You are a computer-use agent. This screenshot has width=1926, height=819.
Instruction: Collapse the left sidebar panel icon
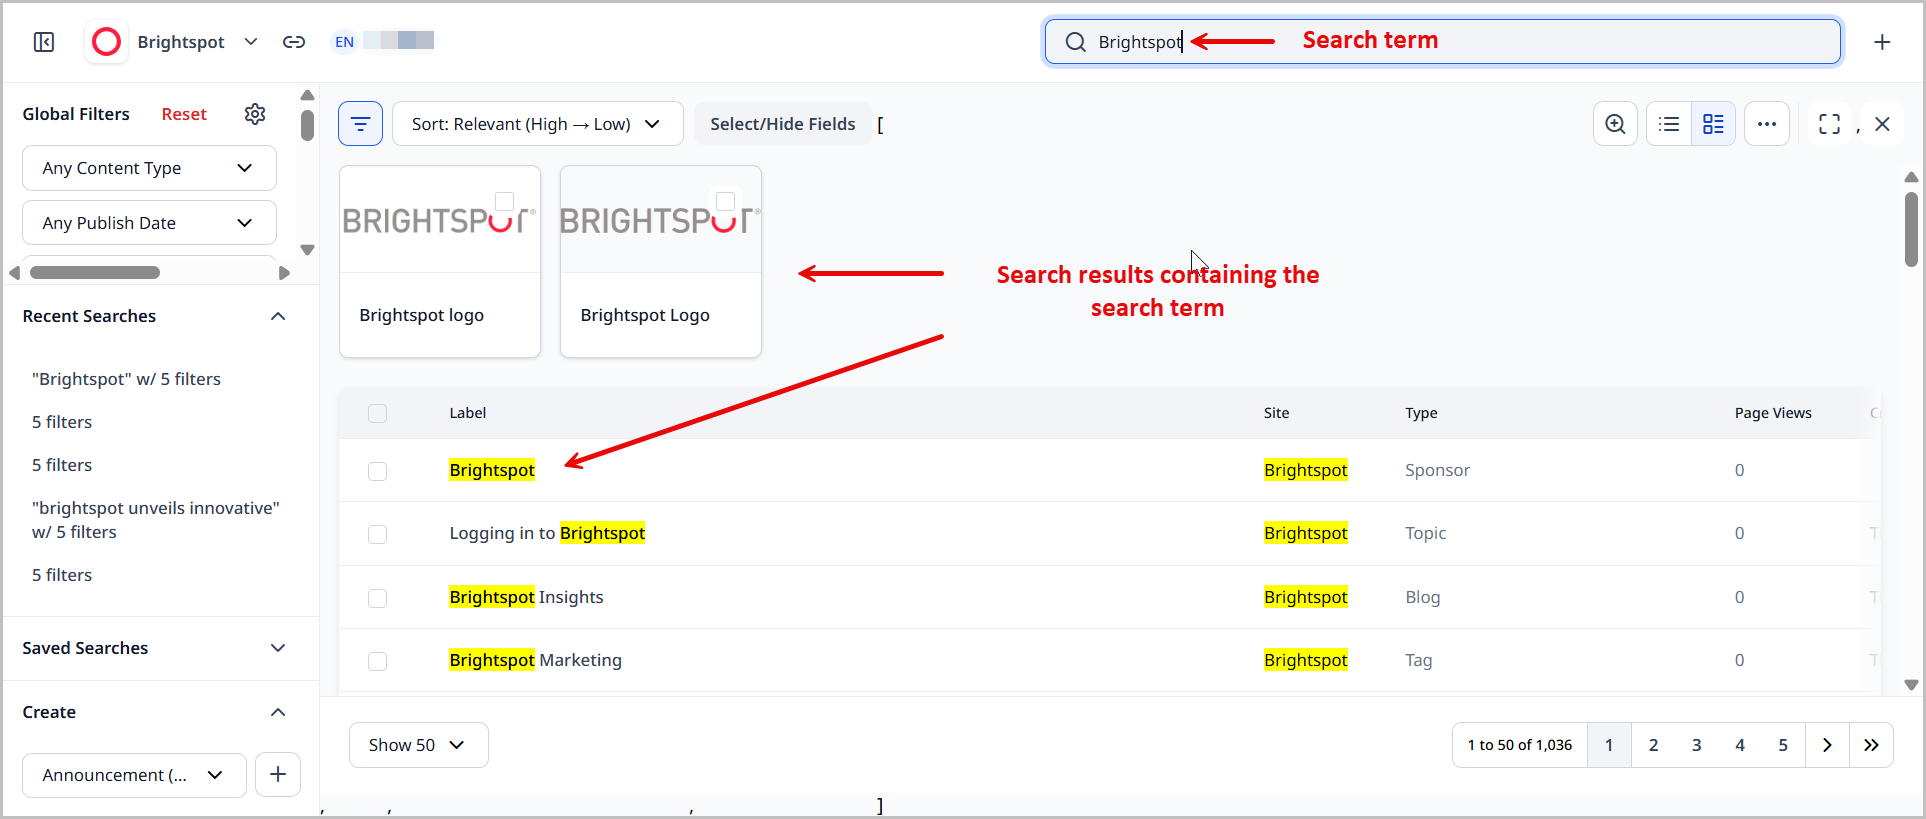(44, 42)
